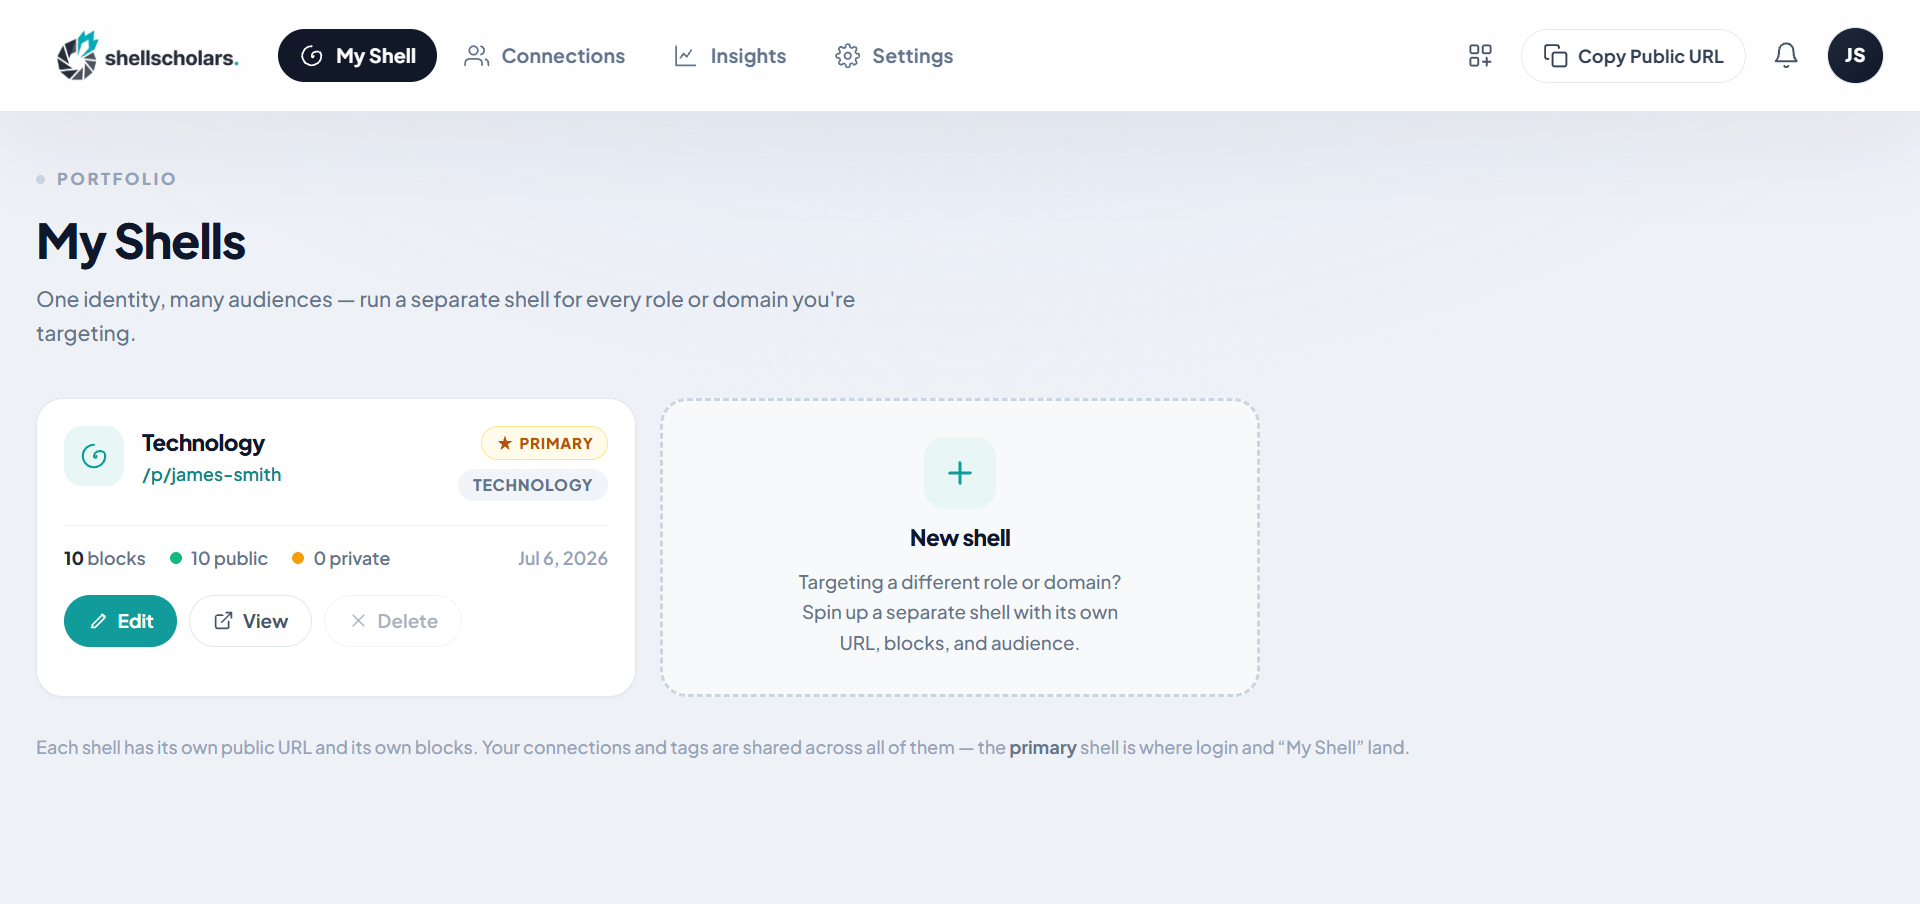
Task: View the Technology shell publicly
Action: tap(250, 621)
